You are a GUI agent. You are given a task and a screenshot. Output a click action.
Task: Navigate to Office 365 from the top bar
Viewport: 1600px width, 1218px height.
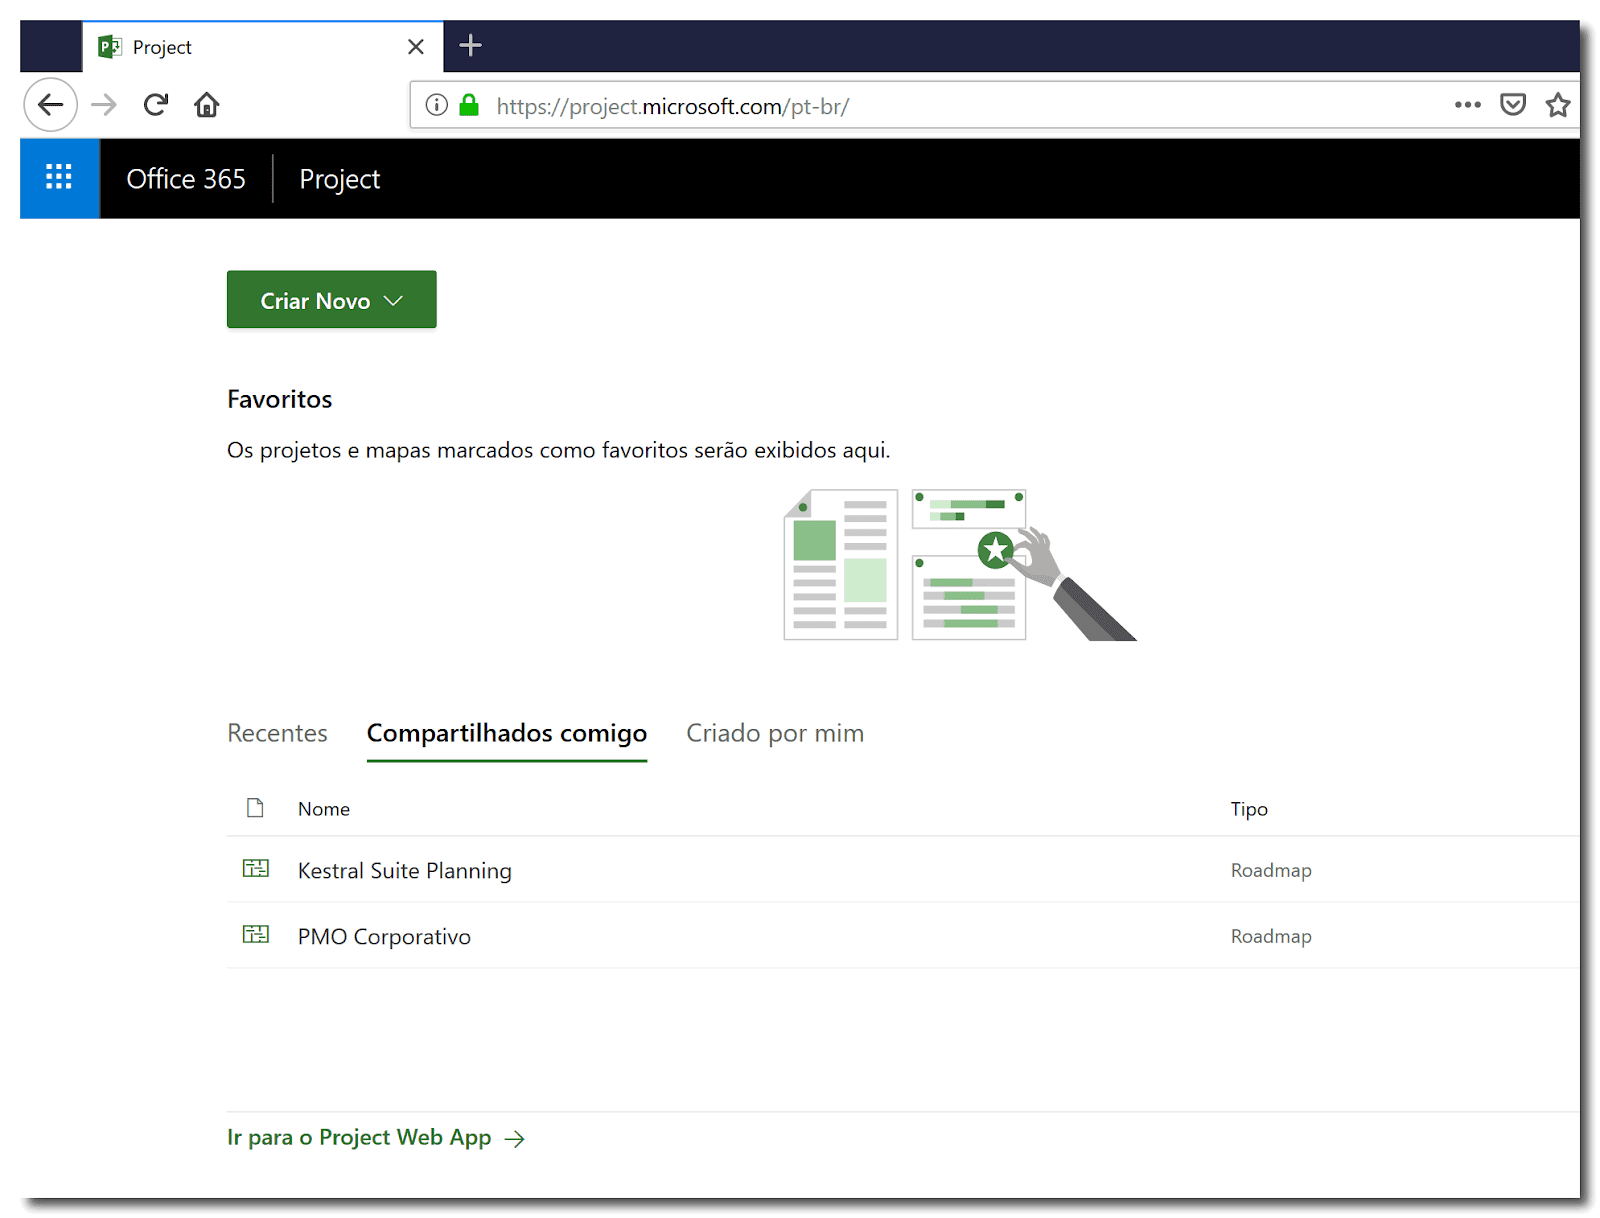coord(185,178)
